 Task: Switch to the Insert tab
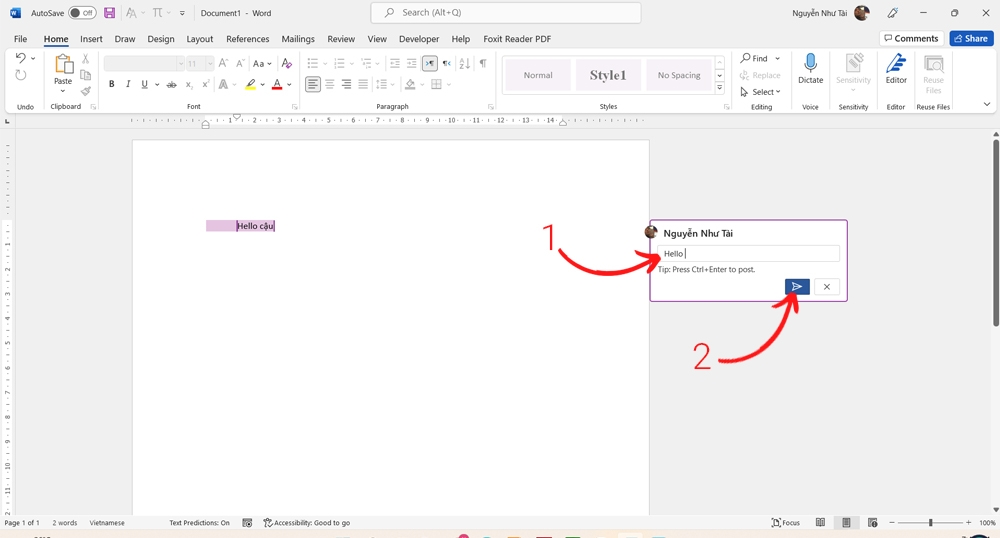(91, 39)
